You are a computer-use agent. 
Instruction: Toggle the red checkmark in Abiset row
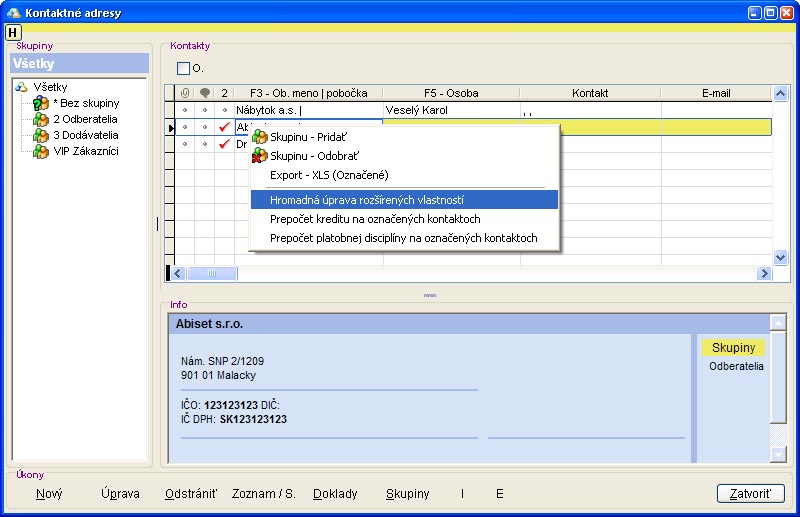pyautogui.click(x=224, y=127)
